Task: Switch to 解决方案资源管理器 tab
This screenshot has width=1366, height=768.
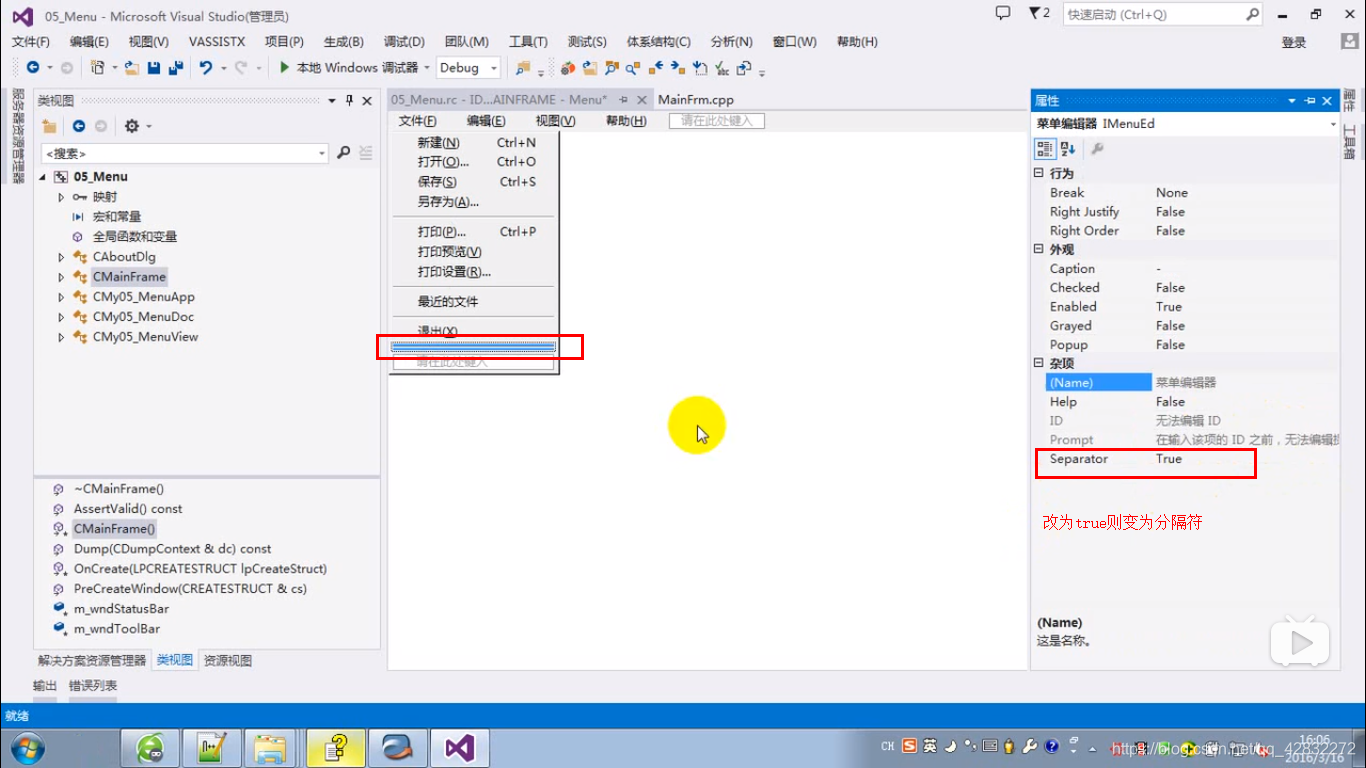Action: click(x=91, y=661)
